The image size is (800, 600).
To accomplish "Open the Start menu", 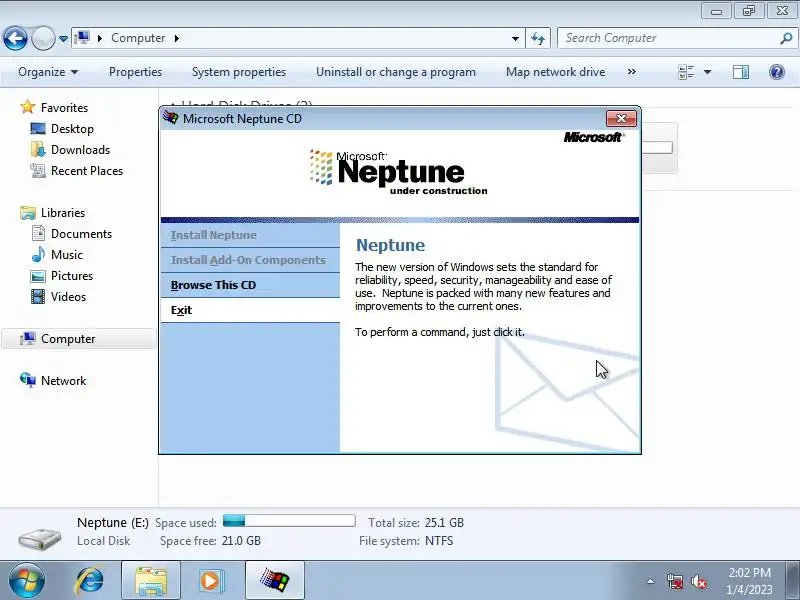I will click(x=26, y=581).
